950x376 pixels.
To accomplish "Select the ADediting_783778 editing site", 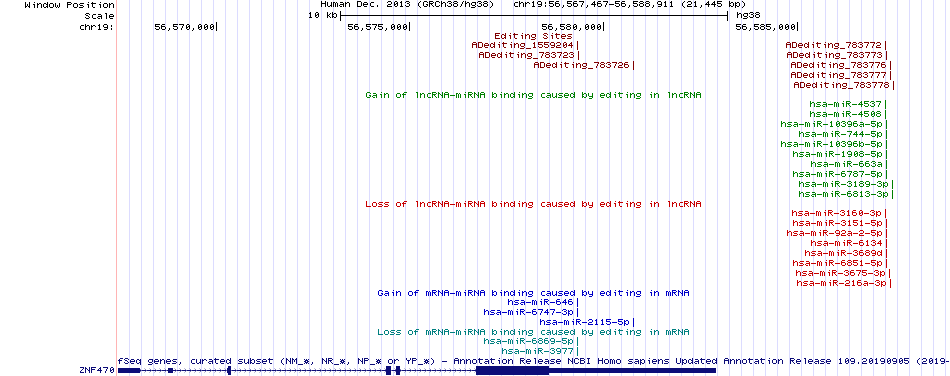I will tap(844, 85).
